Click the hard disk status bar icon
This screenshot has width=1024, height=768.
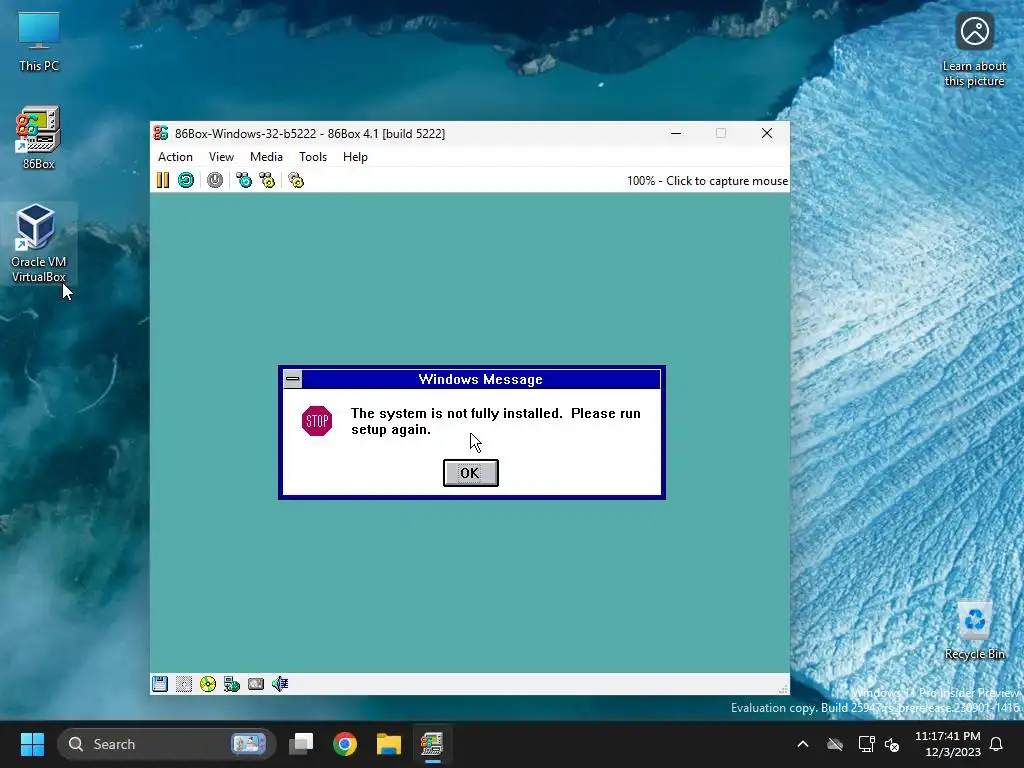(x=256, y=684)
